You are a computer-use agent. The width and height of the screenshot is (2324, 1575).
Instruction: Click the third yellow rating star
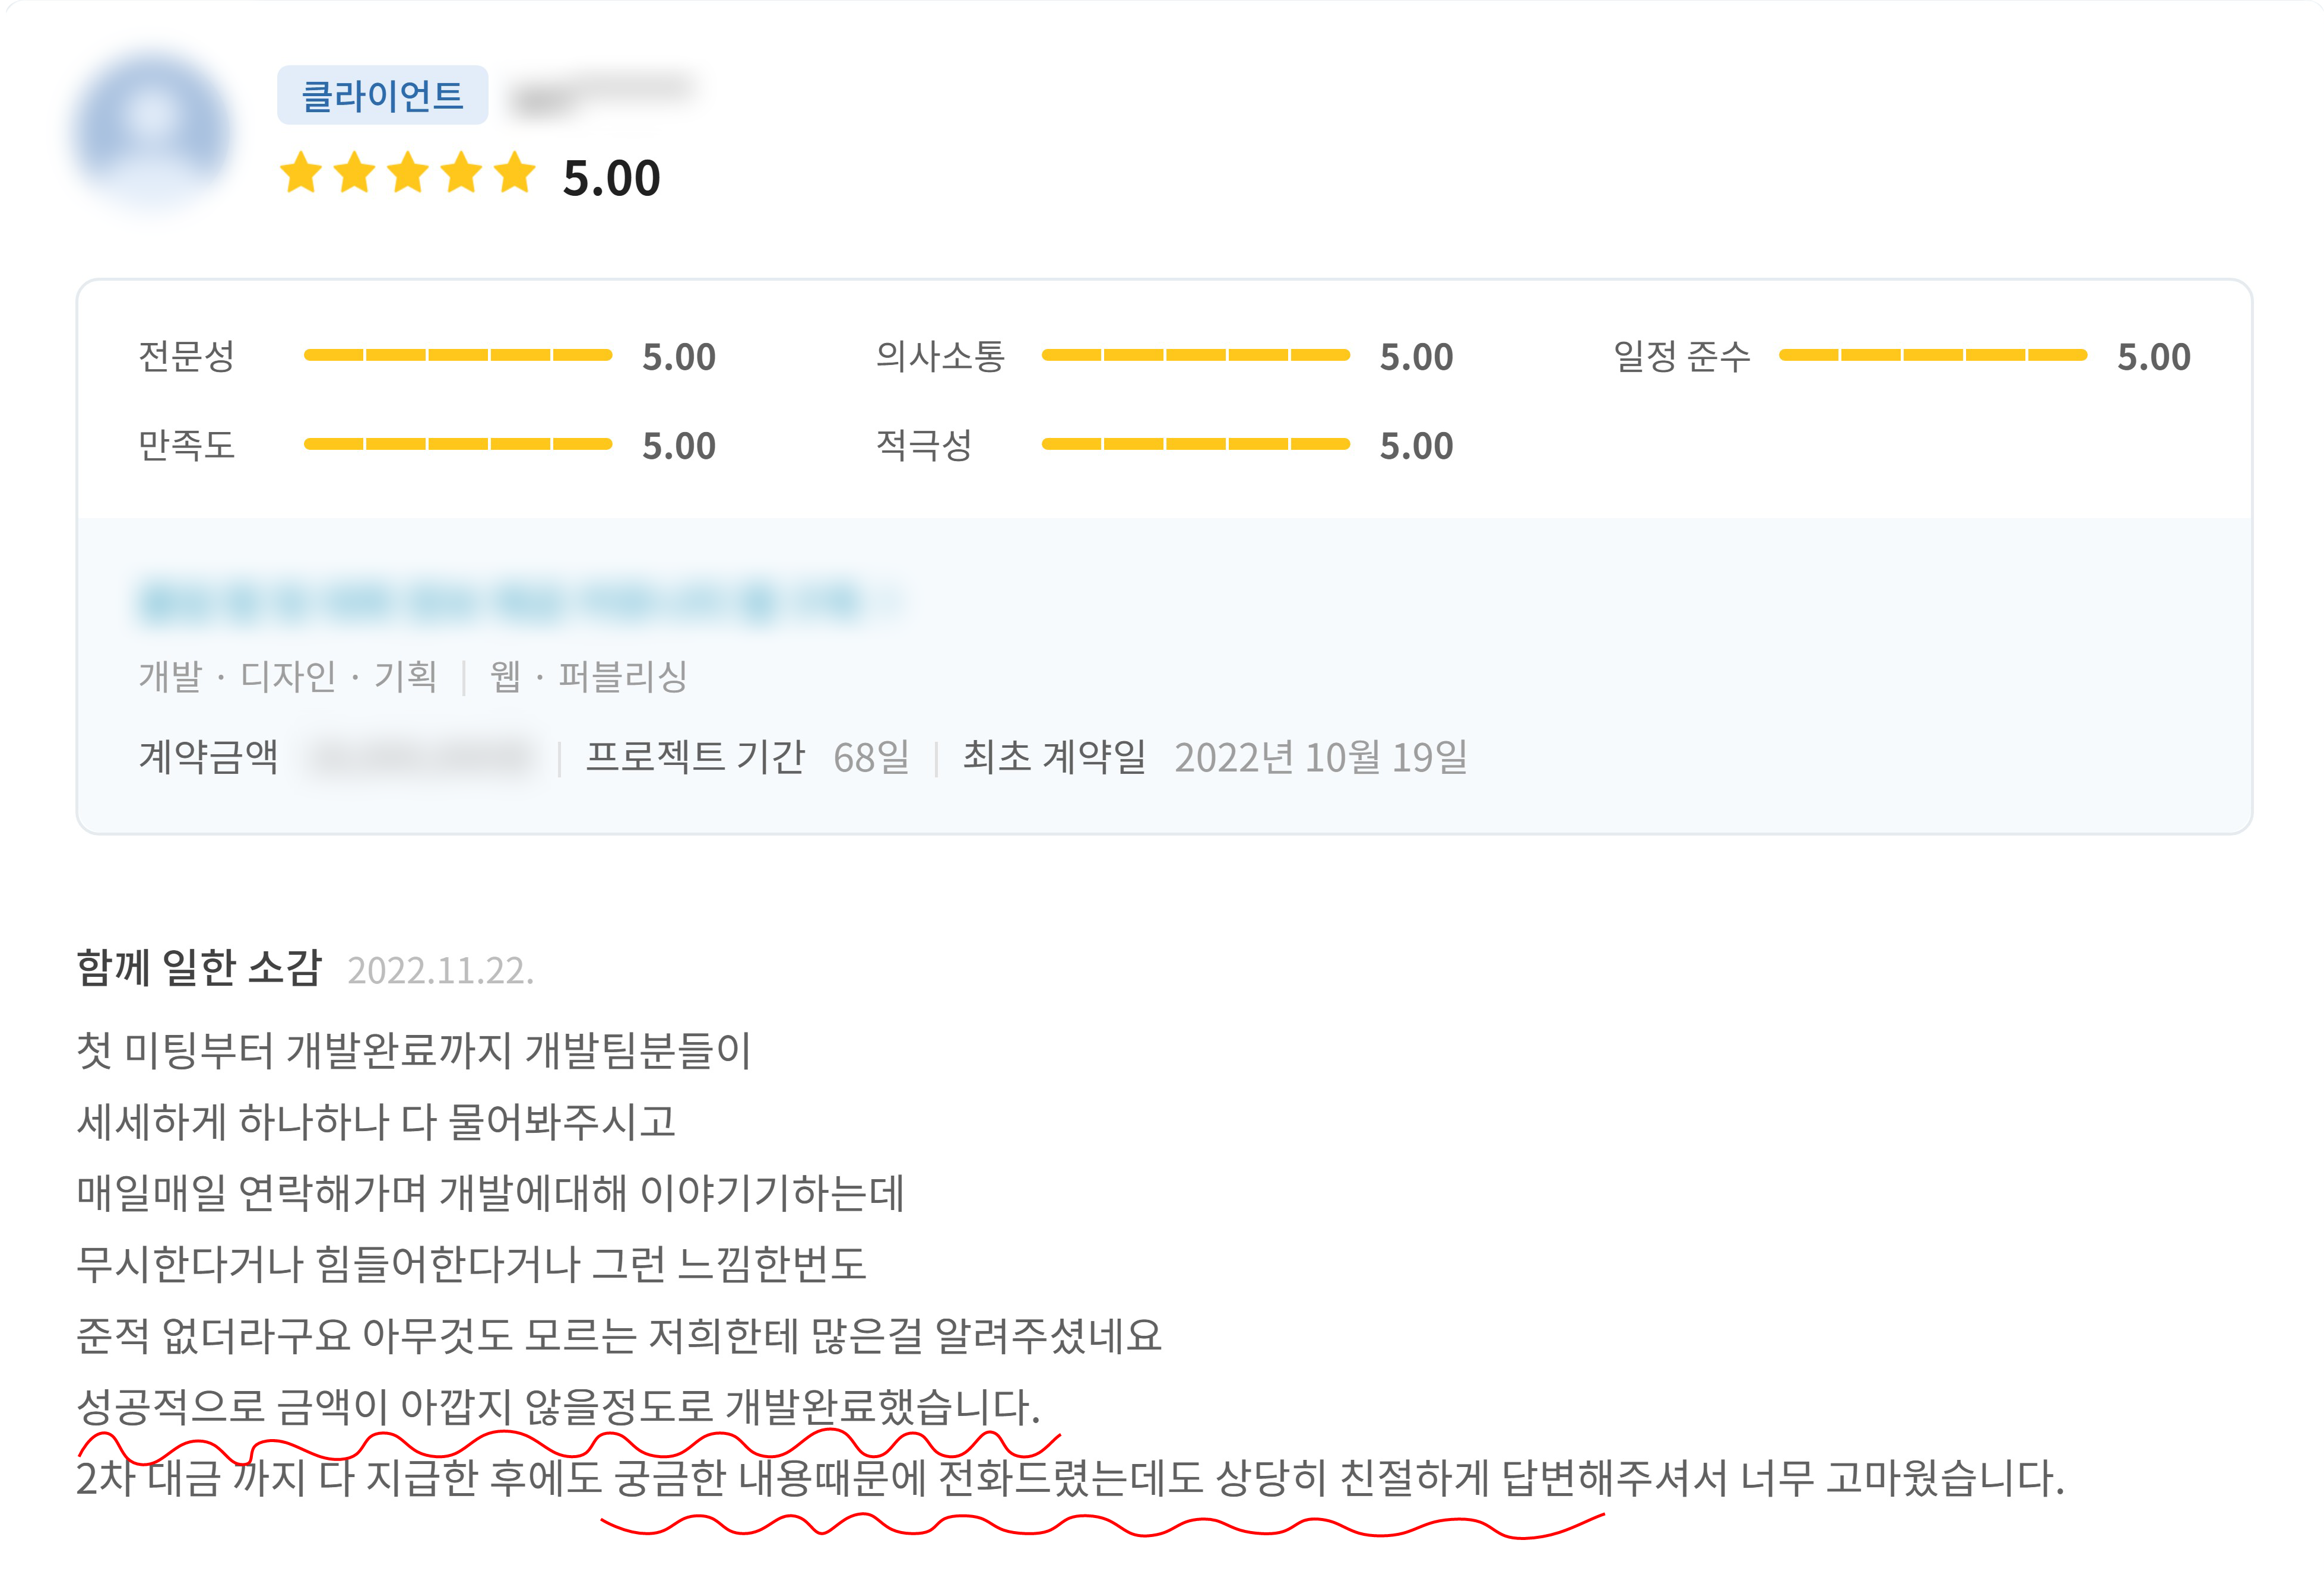click(x=408, y=173)
